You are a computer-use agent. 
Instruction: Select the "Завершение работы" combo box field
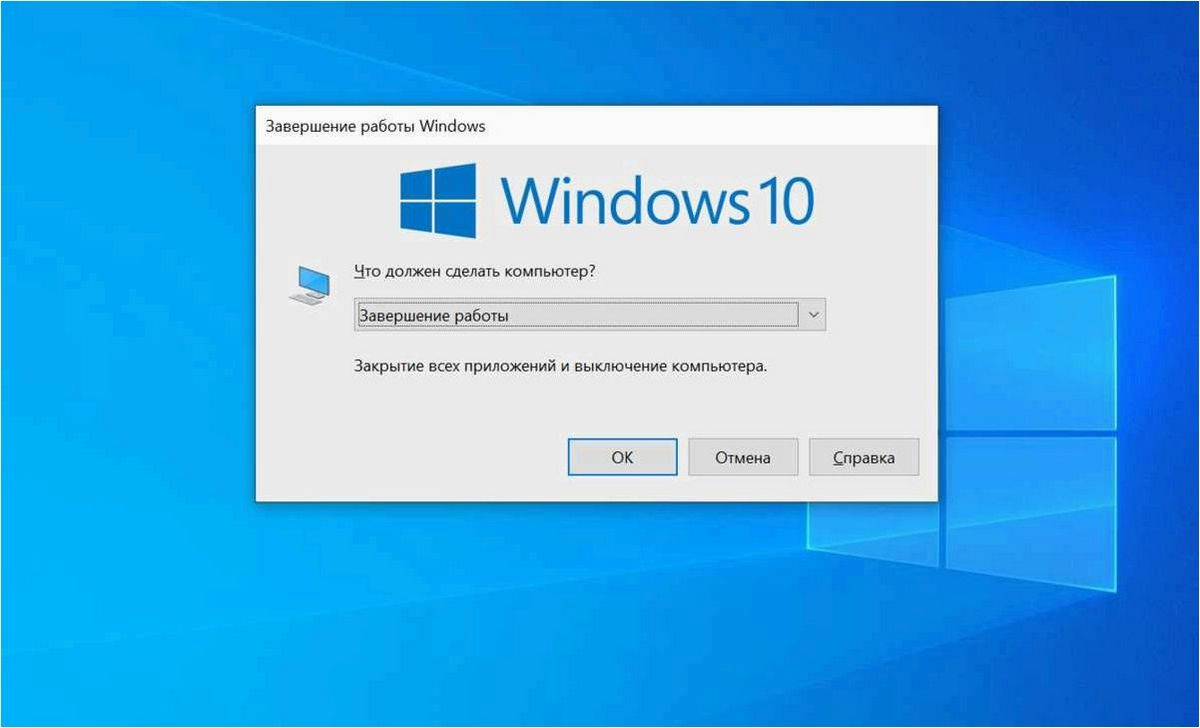pyautogui.click(x=590, y=316)
